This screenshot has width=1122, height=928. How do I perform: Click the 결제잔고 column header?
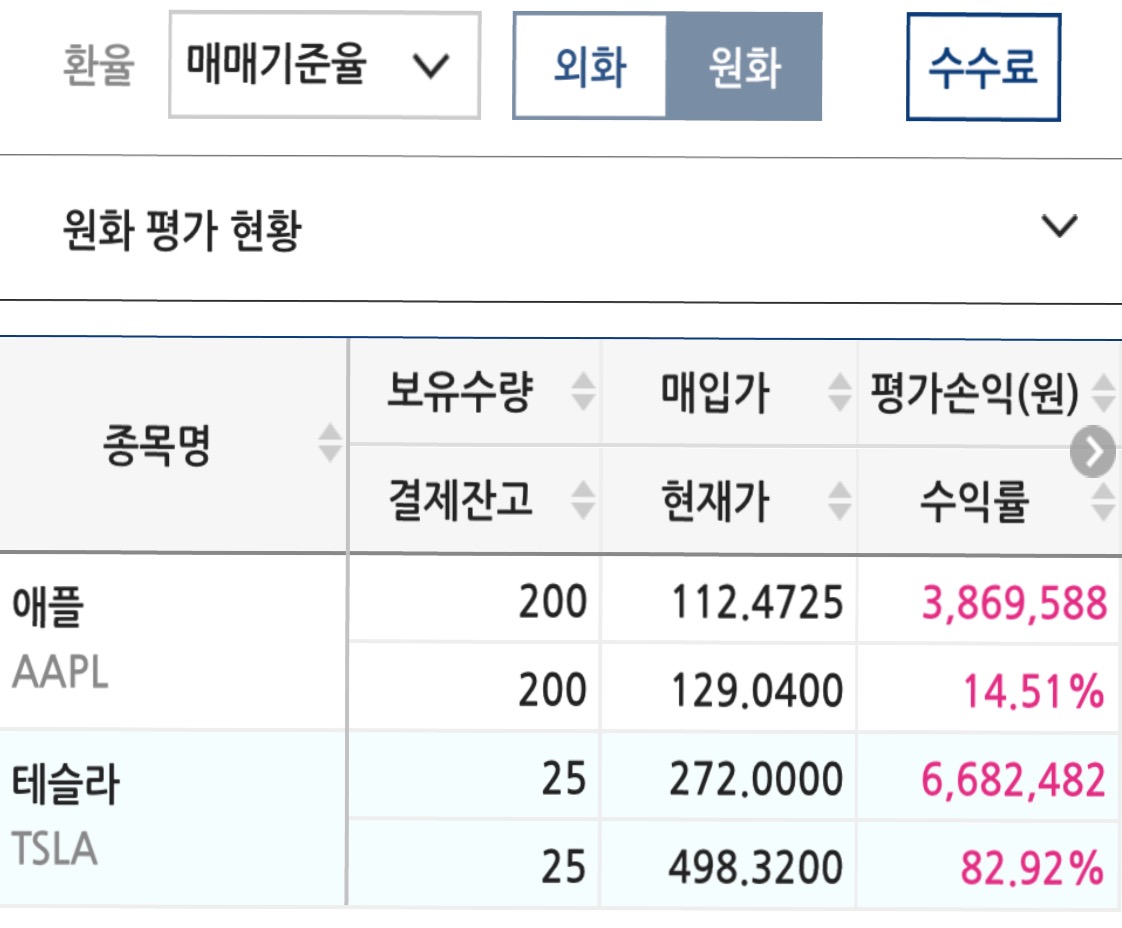460,499
